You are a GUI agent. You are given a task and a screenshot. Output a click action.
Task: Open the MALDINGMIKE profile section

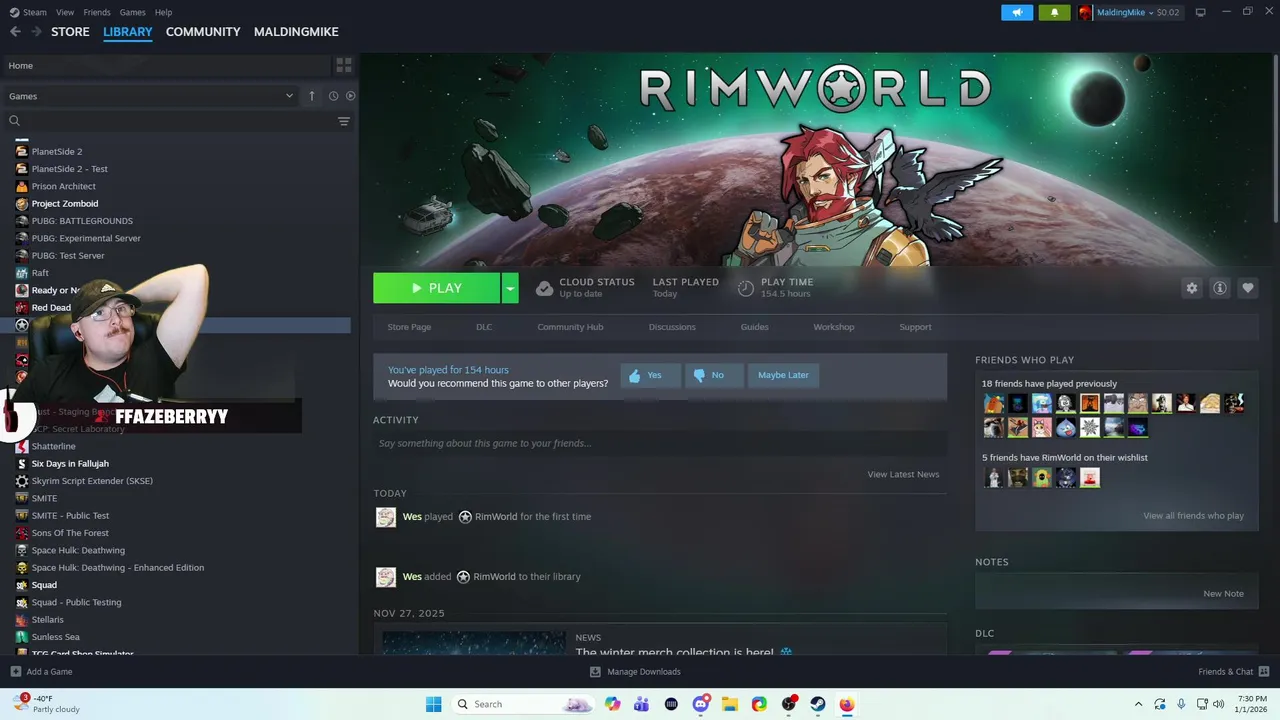pyautogui.click(x=296, y=32)
